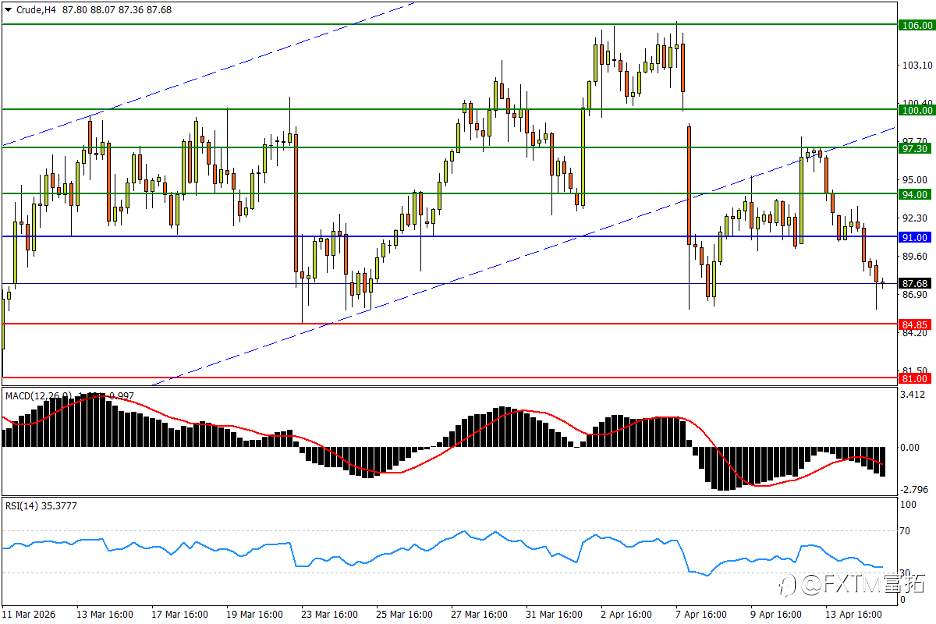936x624 pixels.
Task: Click the MACD(12,26,9) indicator label
Action: (39, 396)
